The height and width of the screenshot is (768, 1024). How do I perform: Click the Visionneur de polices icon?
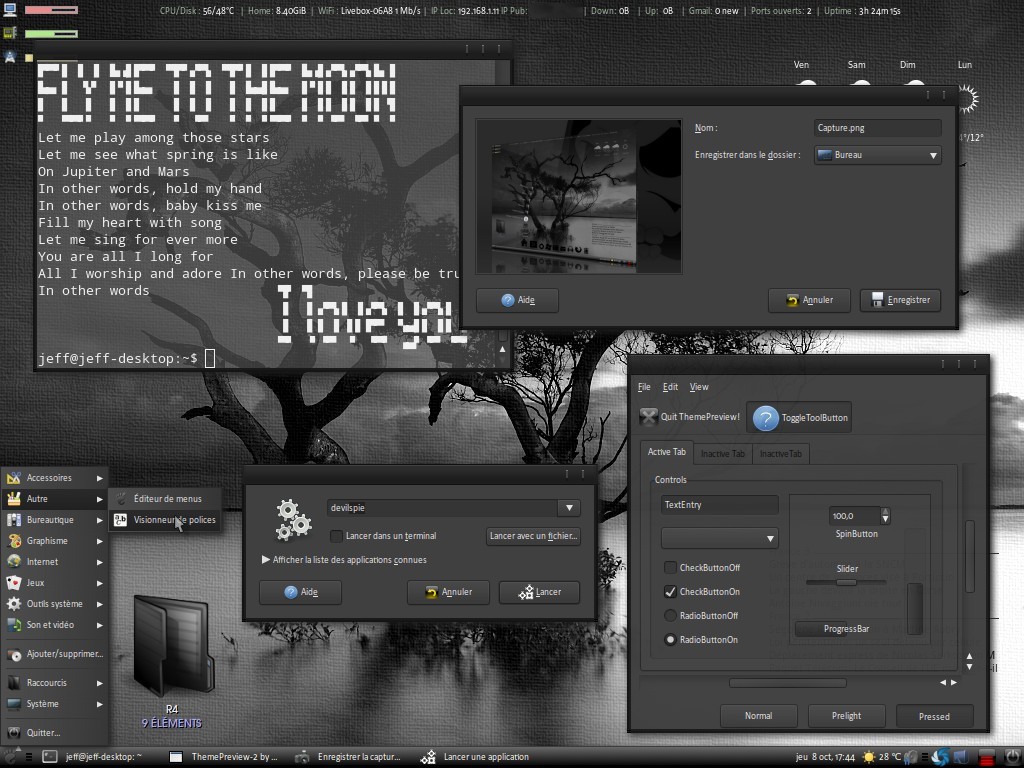[x=121, y=520]
